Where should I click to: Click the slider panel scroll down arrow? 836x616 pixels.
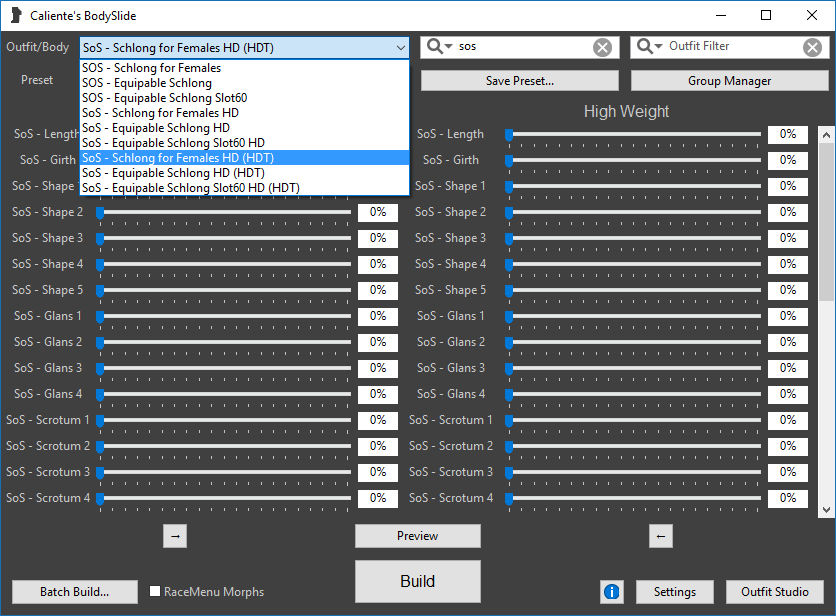click(x=826, y=510)
